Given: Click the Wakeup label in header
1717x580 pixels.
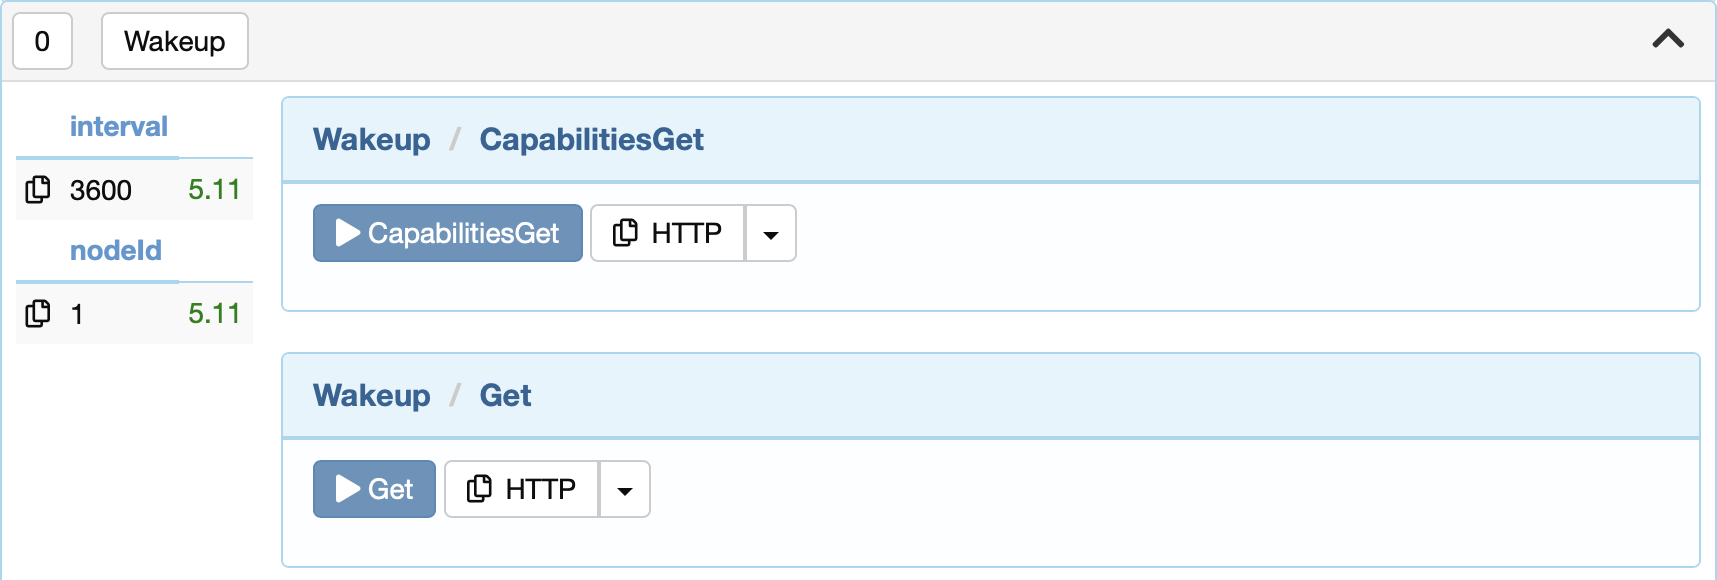Looking at the screenshot, I should pos(175,41).
